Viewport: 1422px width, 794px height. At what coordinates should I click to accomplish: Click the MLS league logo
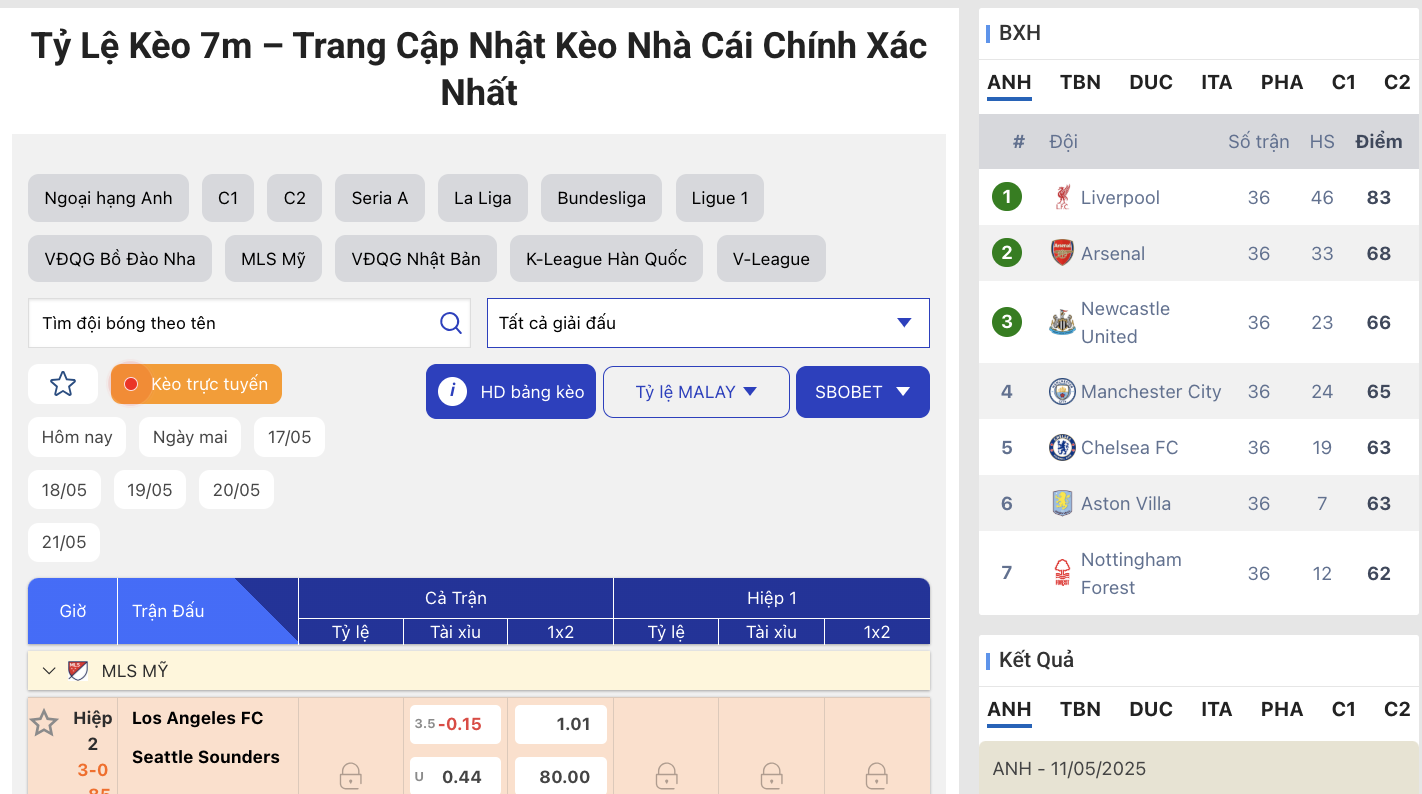click(x=78, y=671)
